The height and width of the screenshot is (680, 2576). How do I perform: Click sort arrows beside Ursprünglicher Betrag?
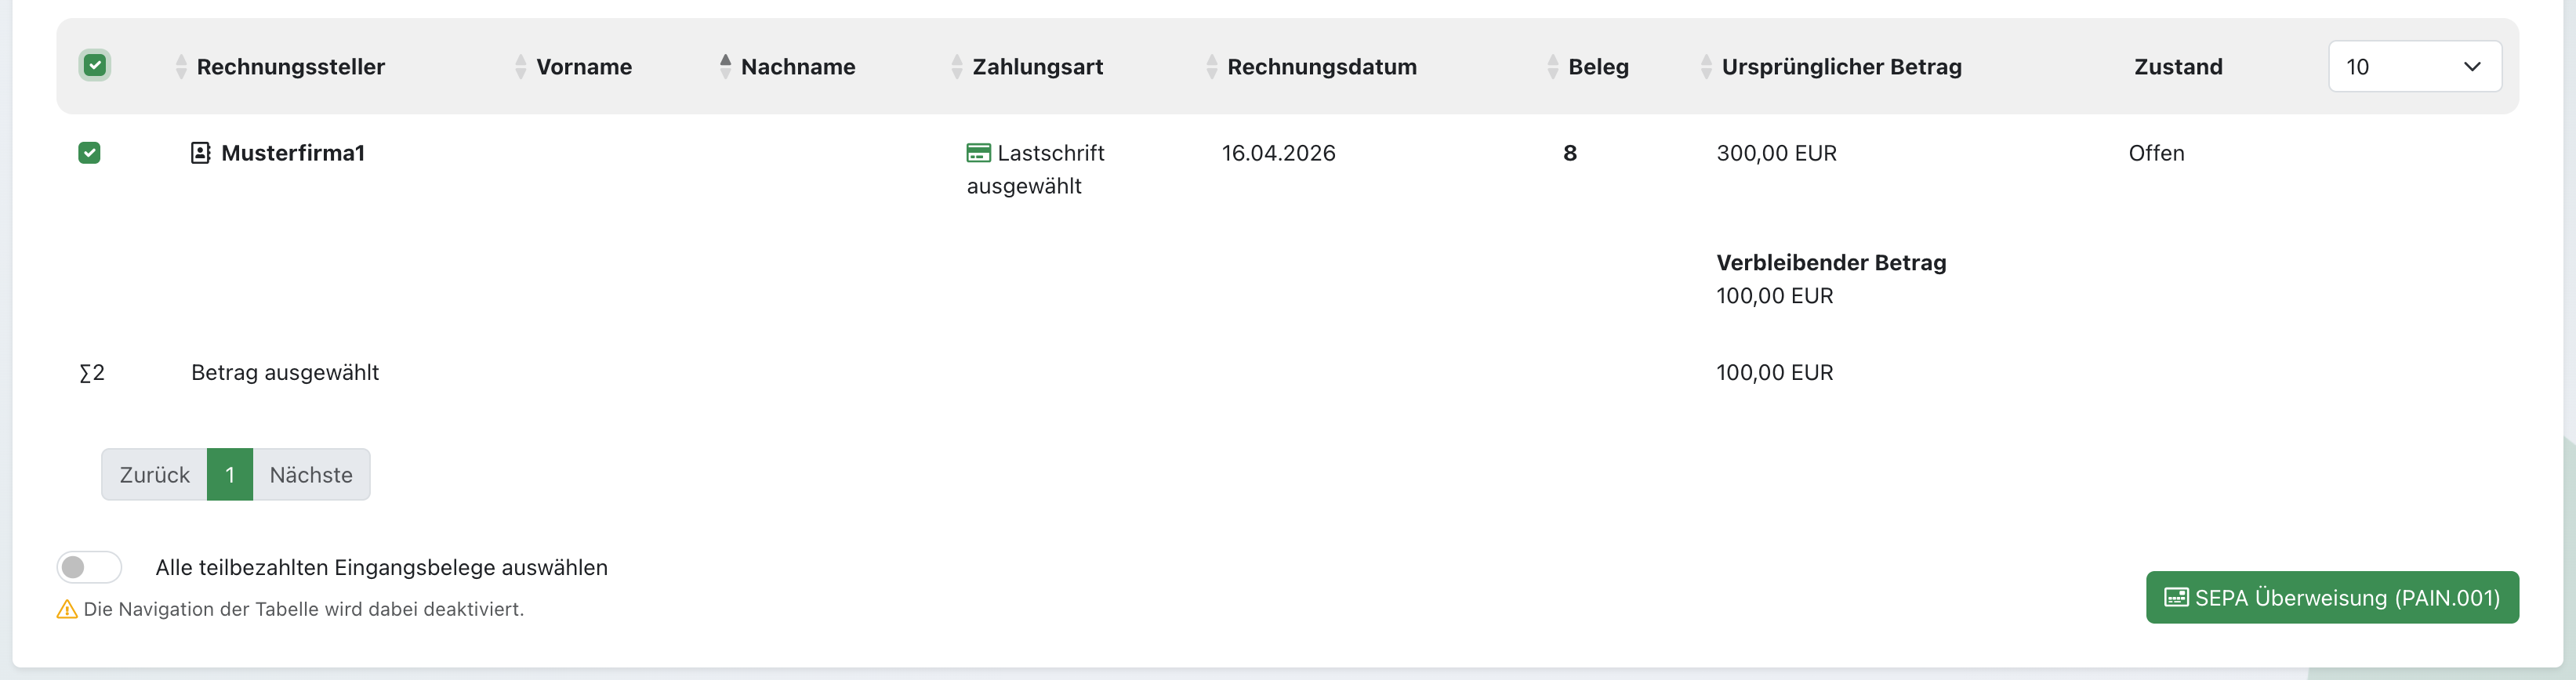[1705, 67]
